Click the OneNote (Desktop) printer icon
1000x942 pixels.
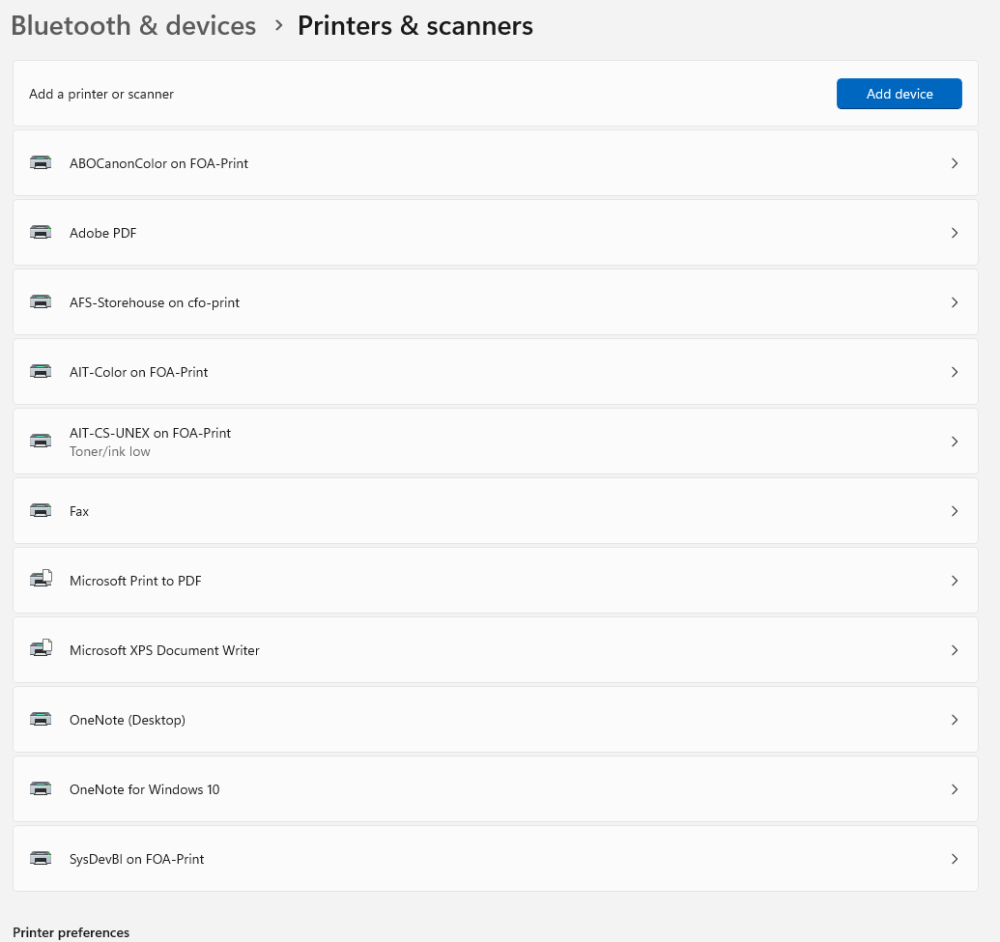coord(41,720)
